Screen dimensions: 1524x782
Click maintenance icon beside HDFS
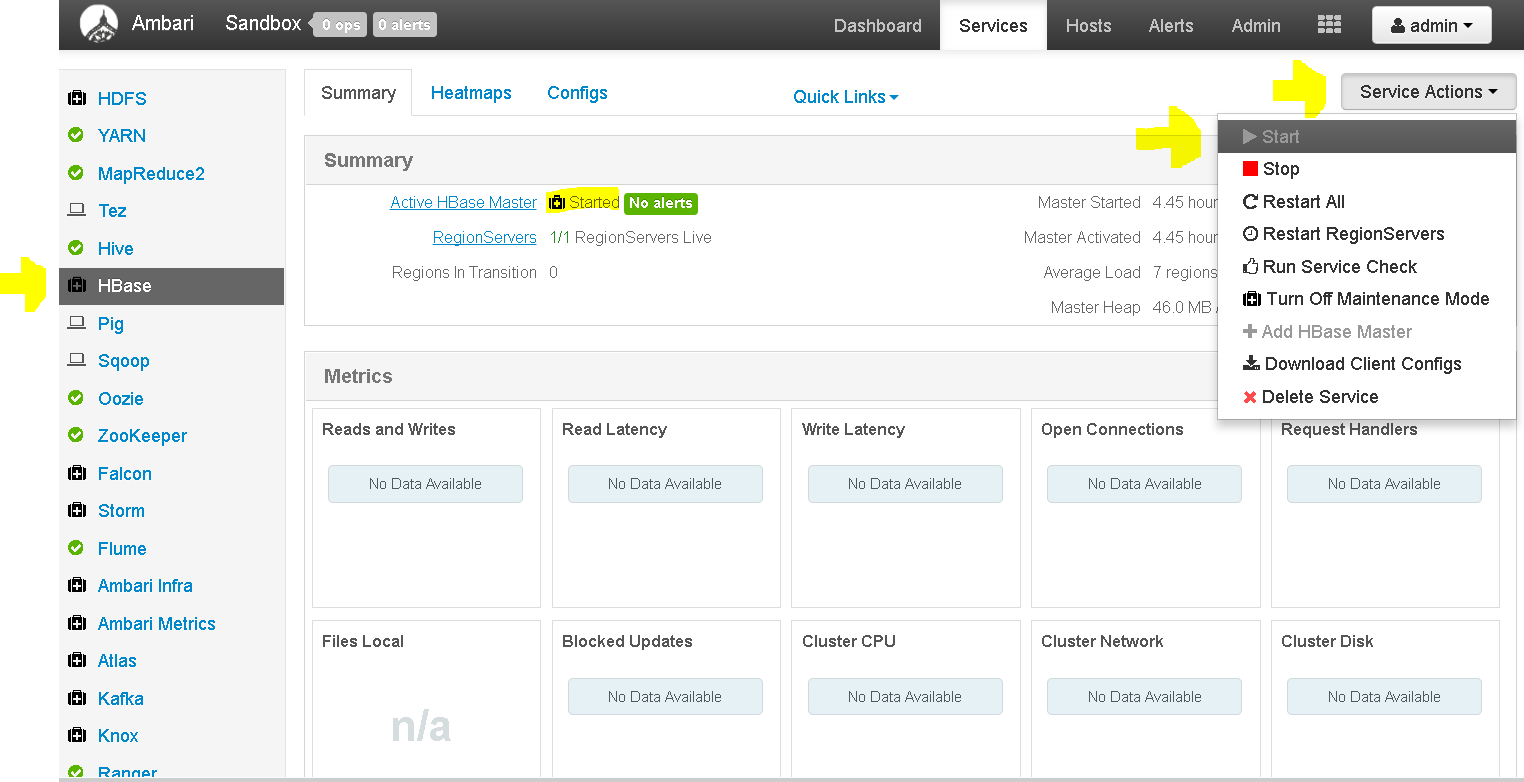click(76, 98)
